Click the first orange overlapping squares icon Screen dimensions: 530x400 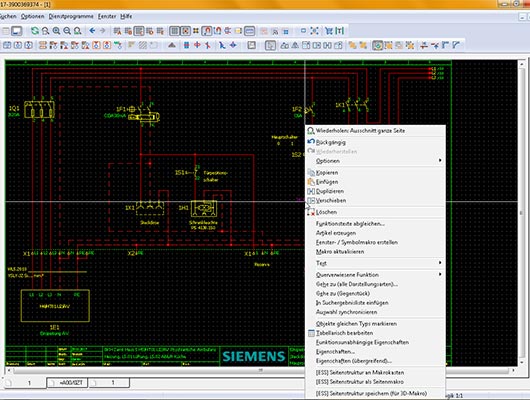(352, 45)
